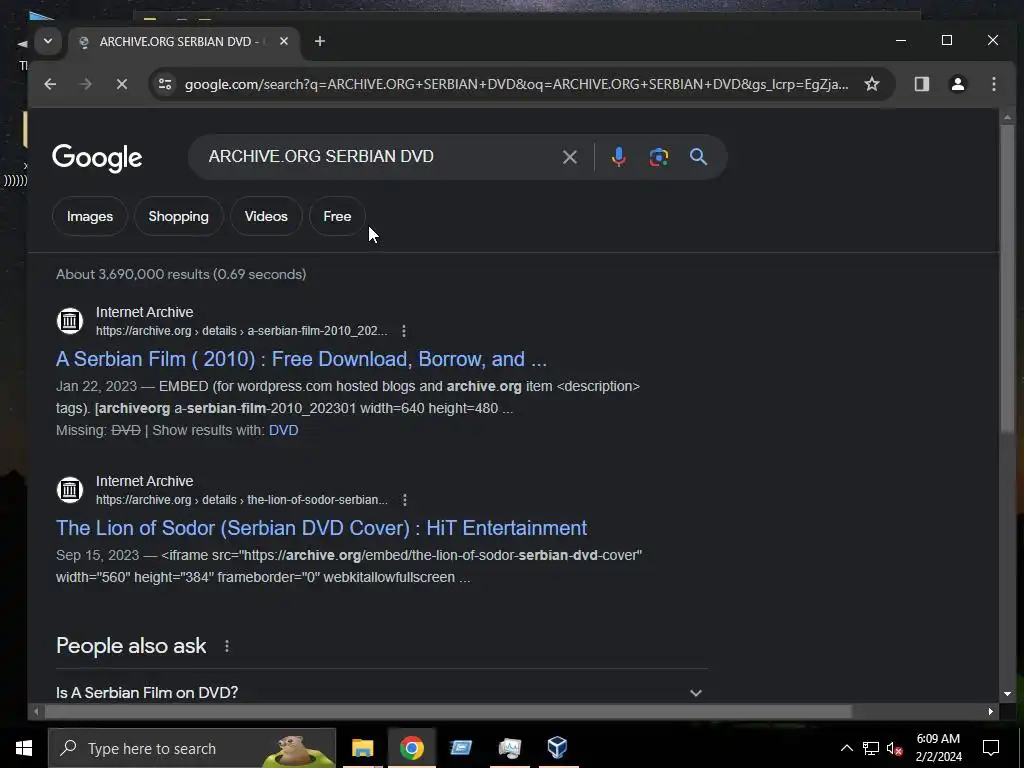Select the ARCHIVE.ORG SERBIAN DVD browser tab
This screenshot has height=768, width=1024.
point(182,41)
